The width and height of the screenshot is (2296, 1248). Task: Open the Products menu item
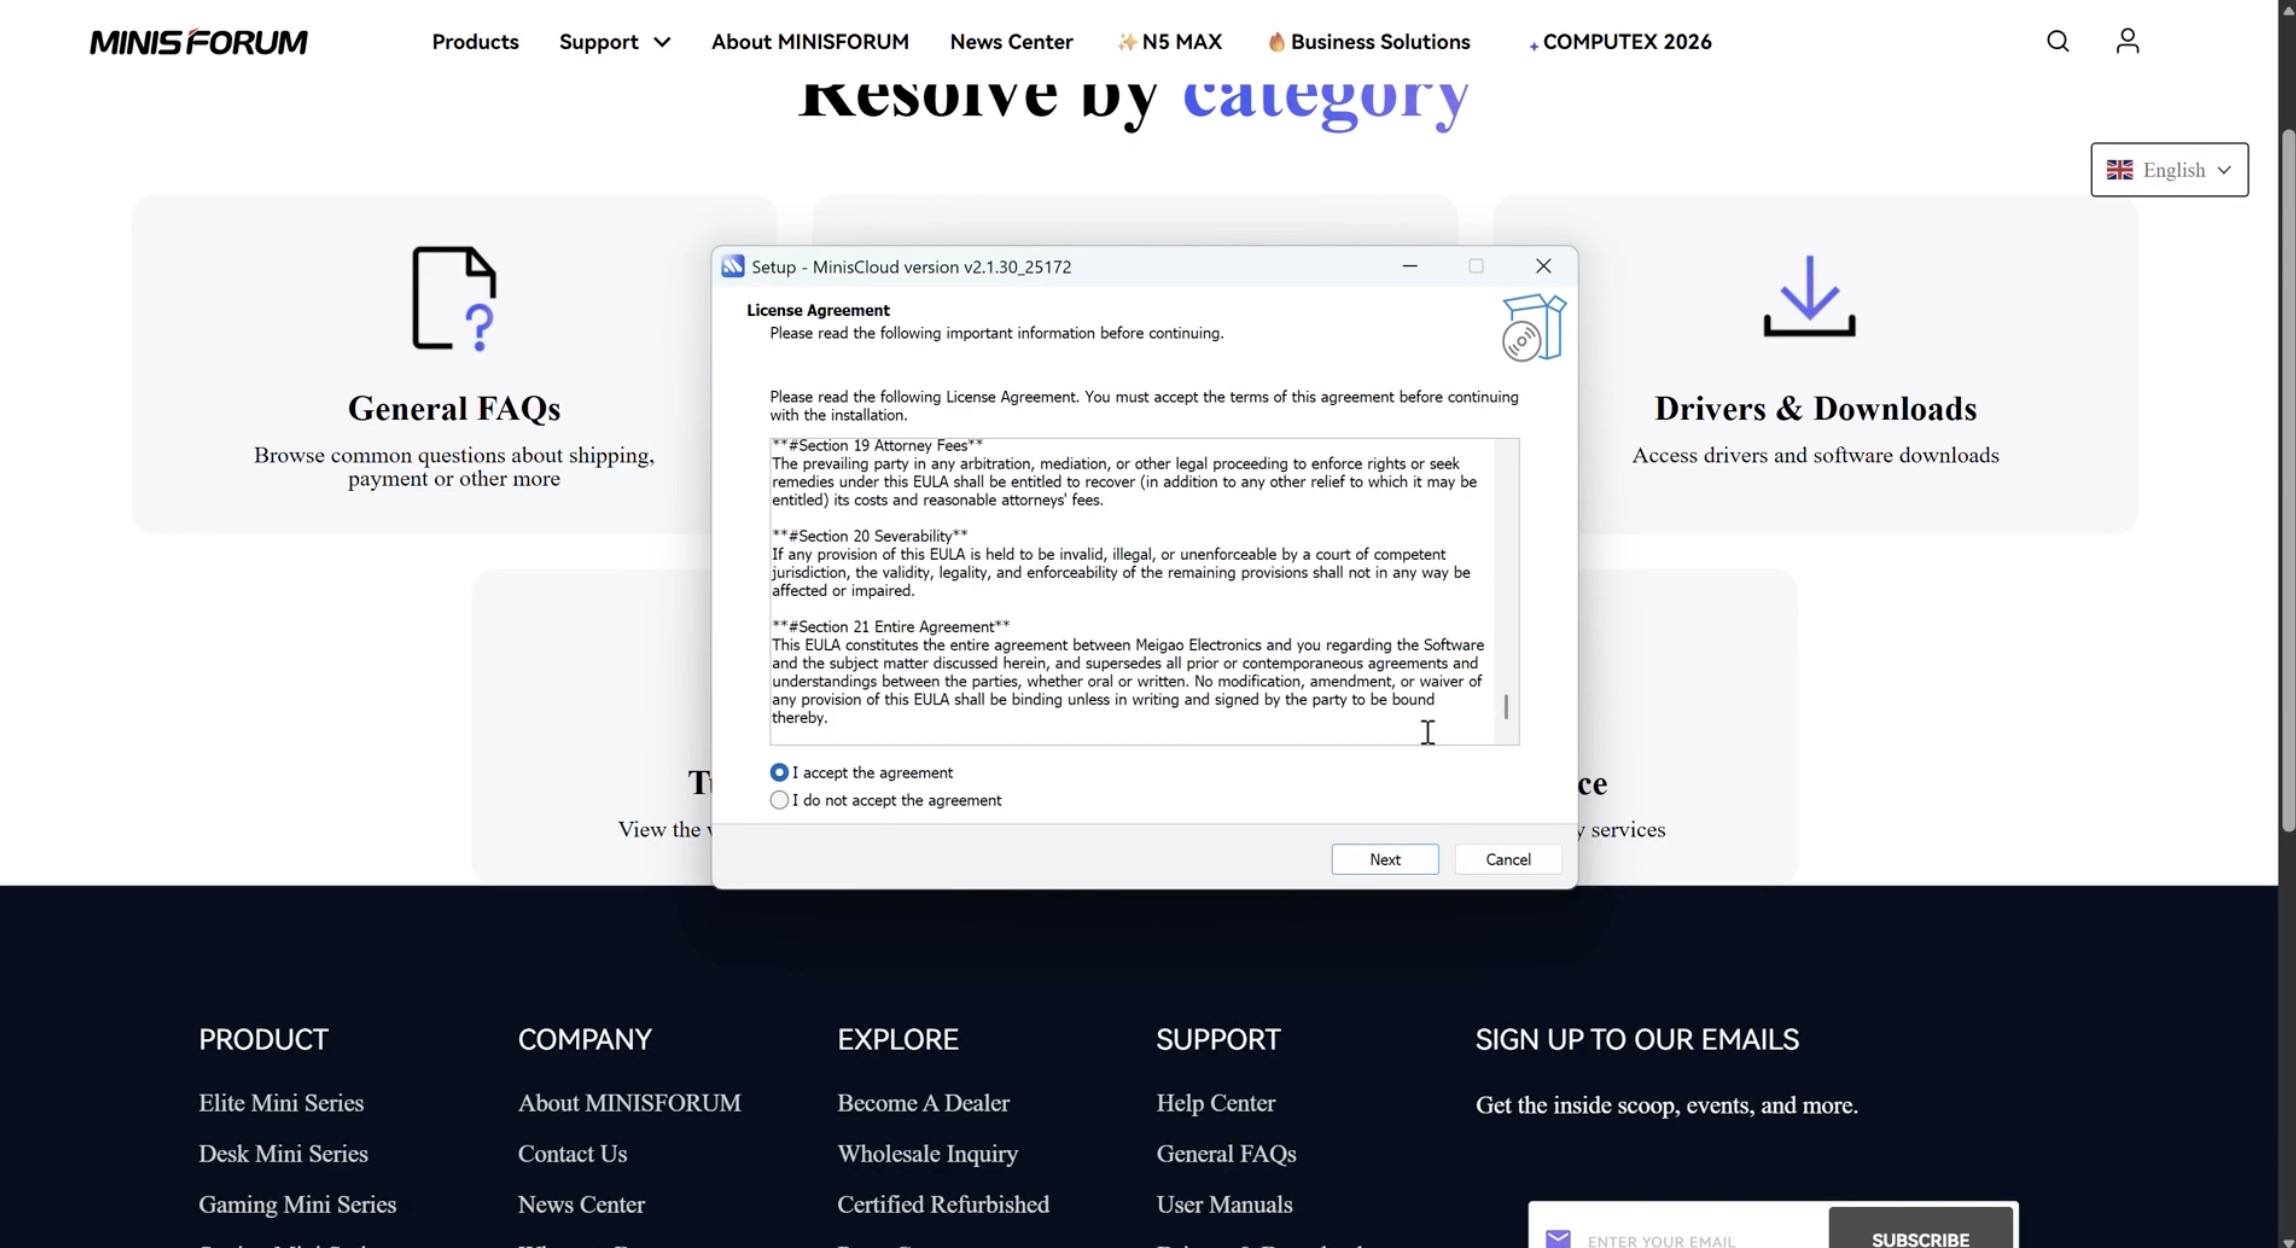click(475, 42)
